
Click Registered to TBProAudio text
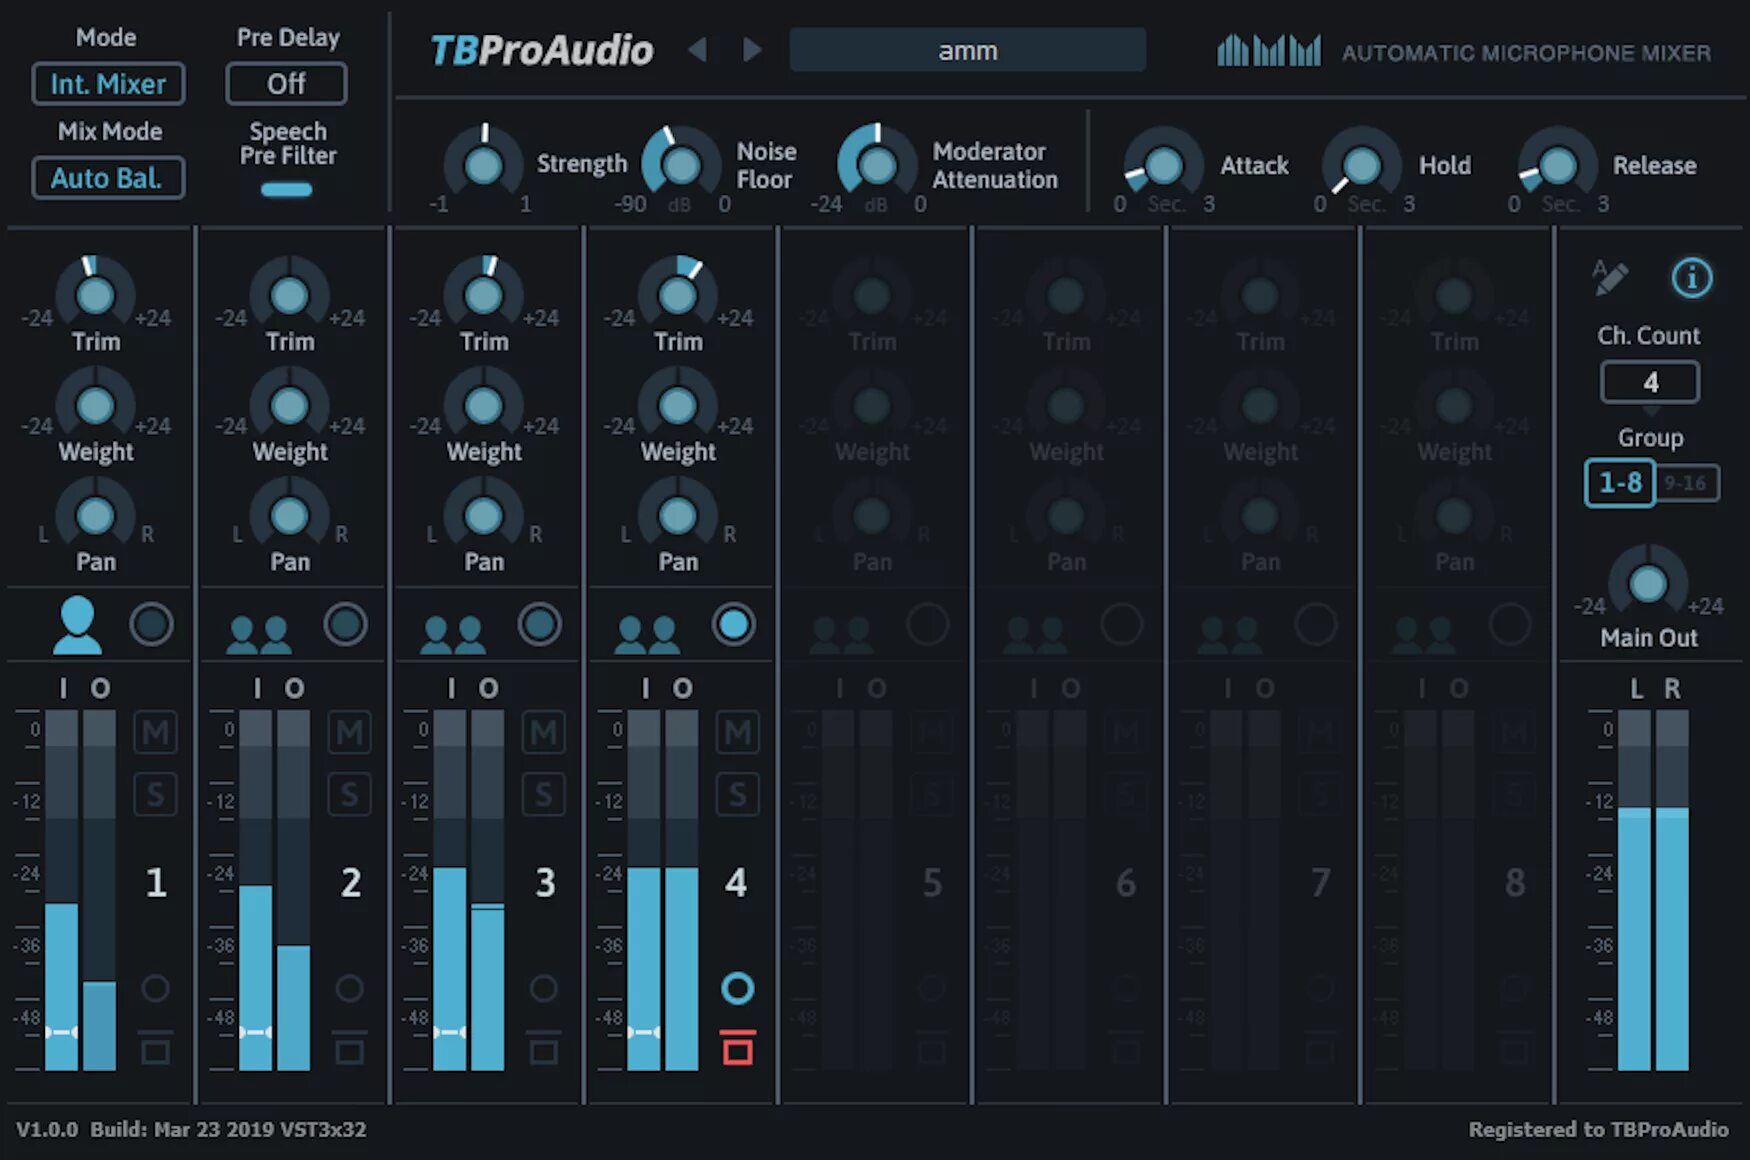pos(1598,1130)
